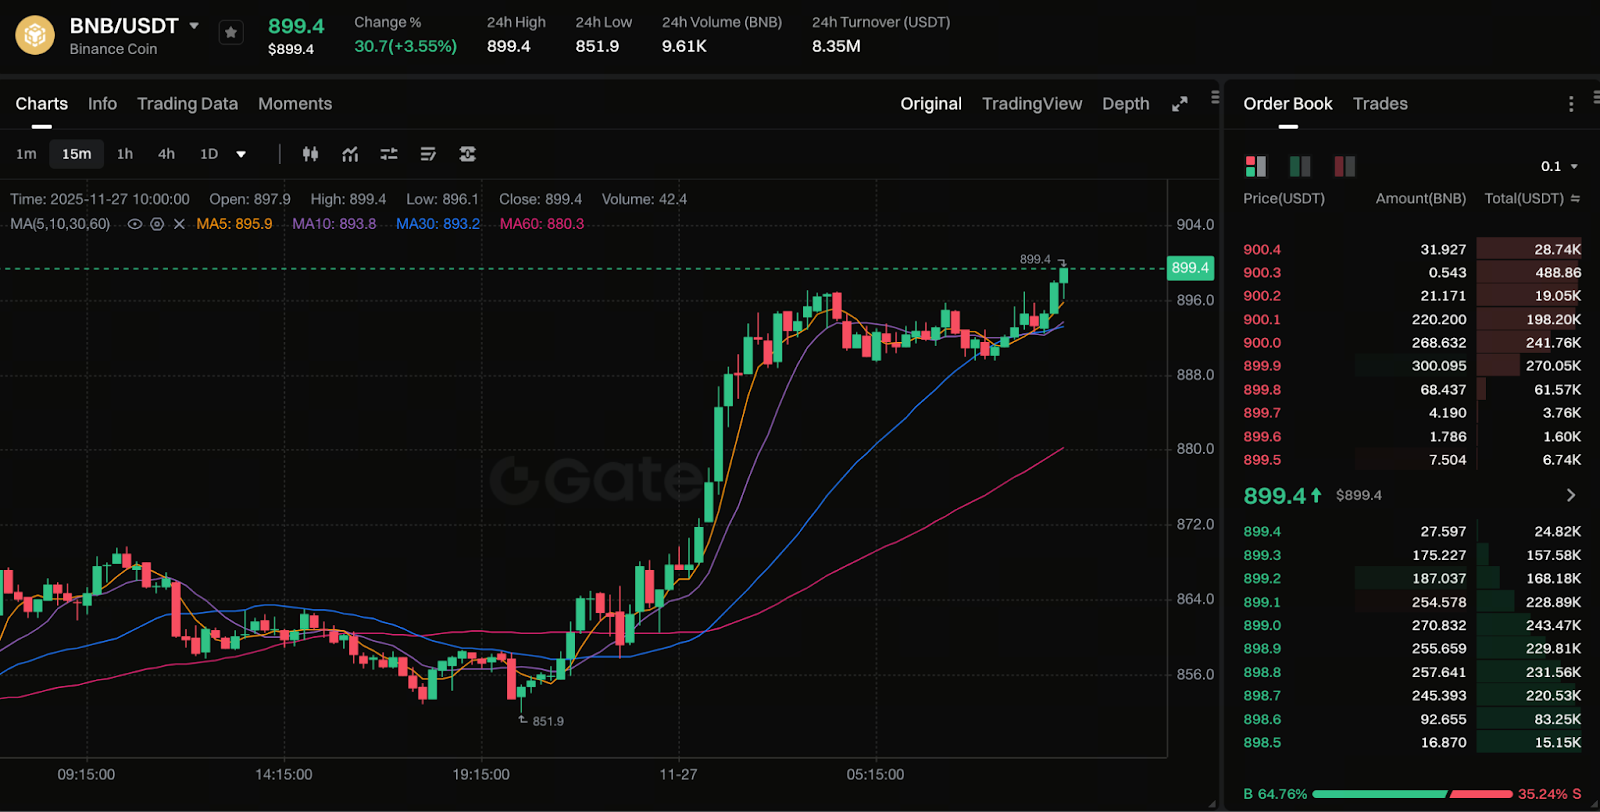Click the MA(5,10,30,60) indicator label
This screenshot has height=812, width=1600.
(60, 224)
